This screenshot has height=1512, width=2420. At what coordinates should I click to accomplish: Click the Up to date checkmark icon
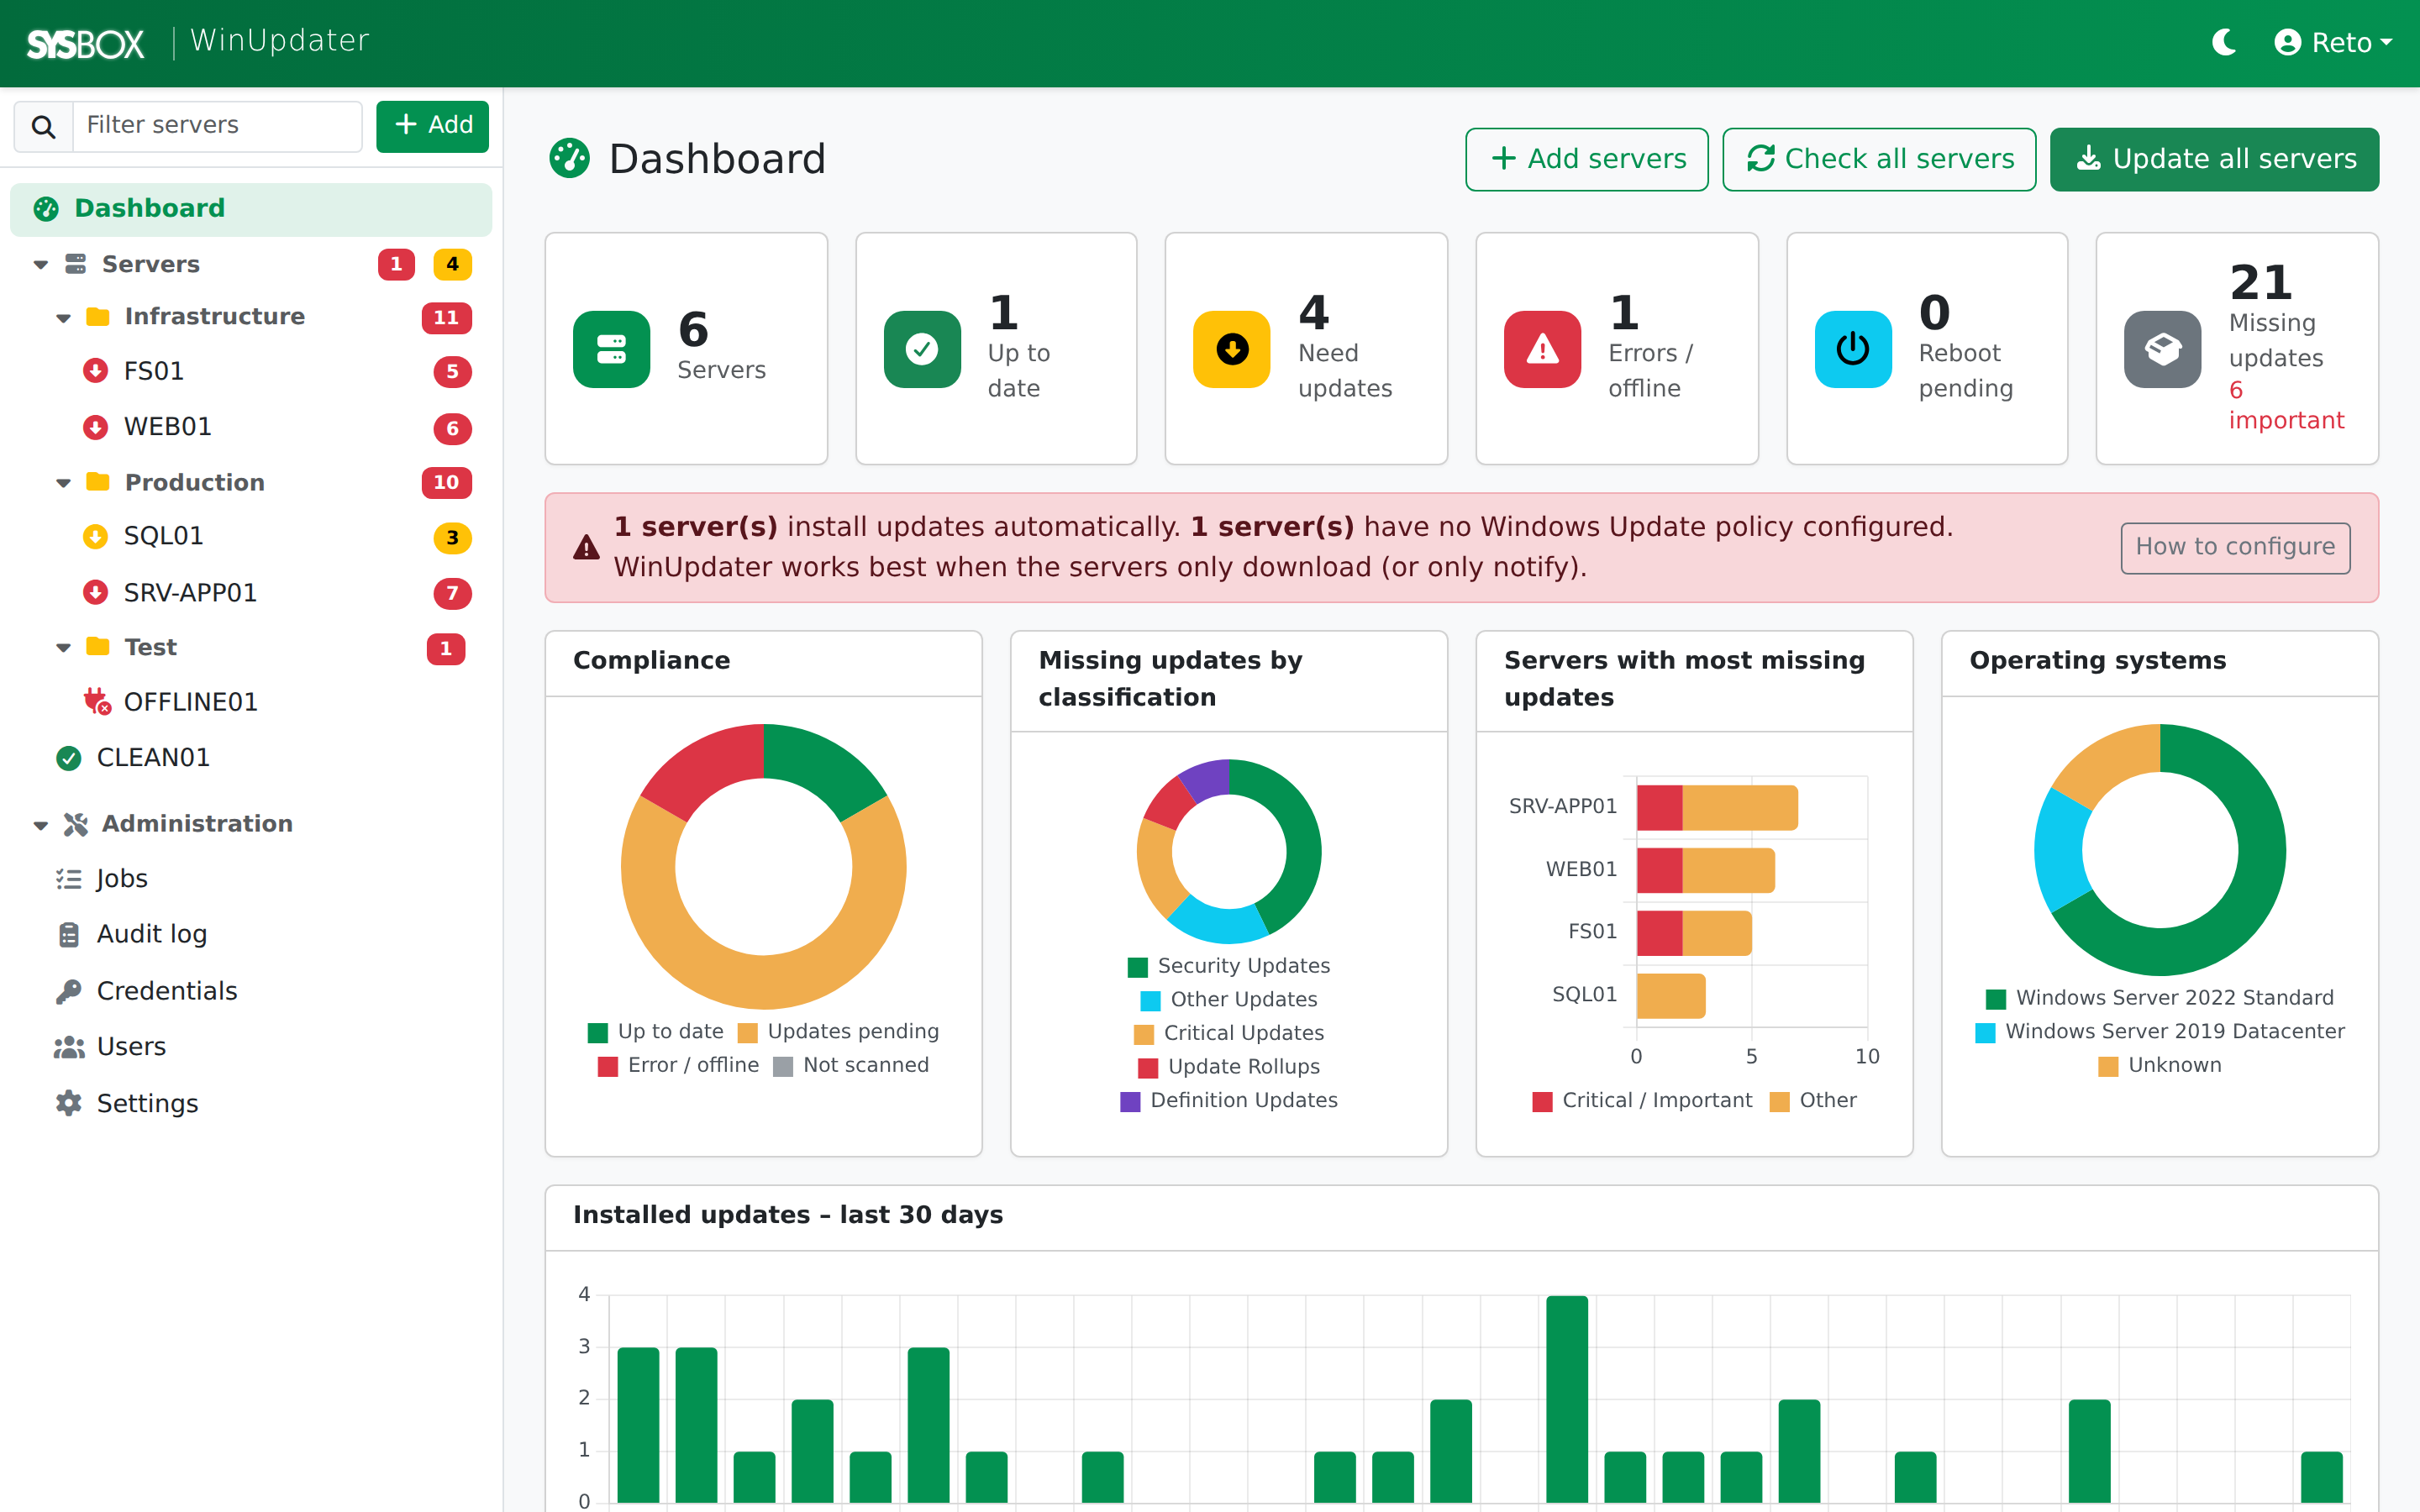click(x=922, y=349)
